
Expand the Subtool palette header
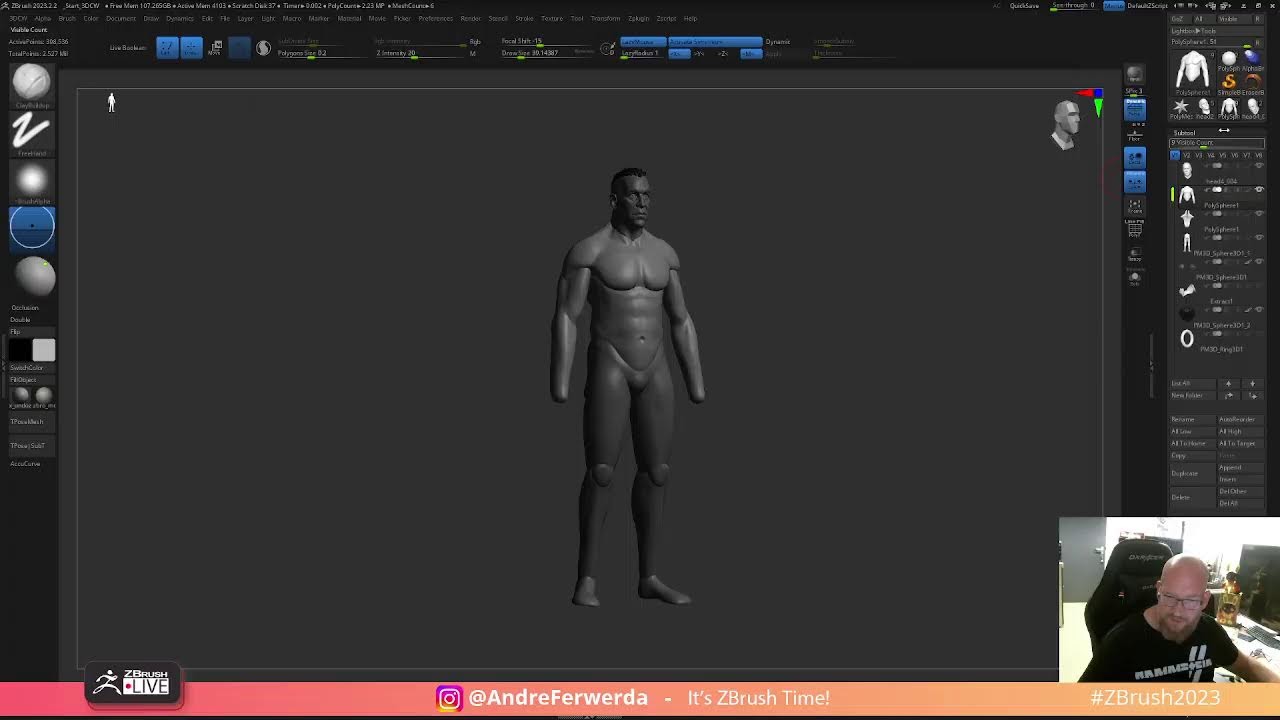pos(1185,132)
